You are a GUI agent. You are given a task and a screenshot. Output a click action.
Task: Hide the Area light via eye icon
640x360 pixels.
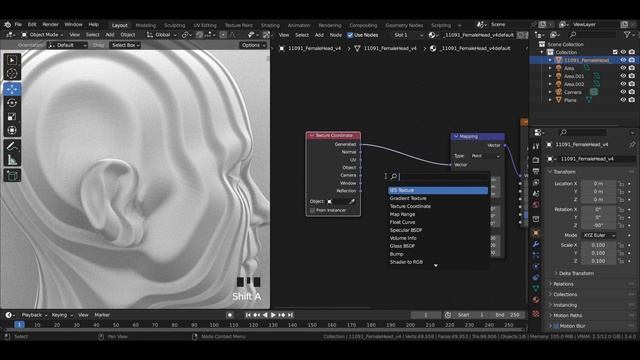tap(623, 68)
